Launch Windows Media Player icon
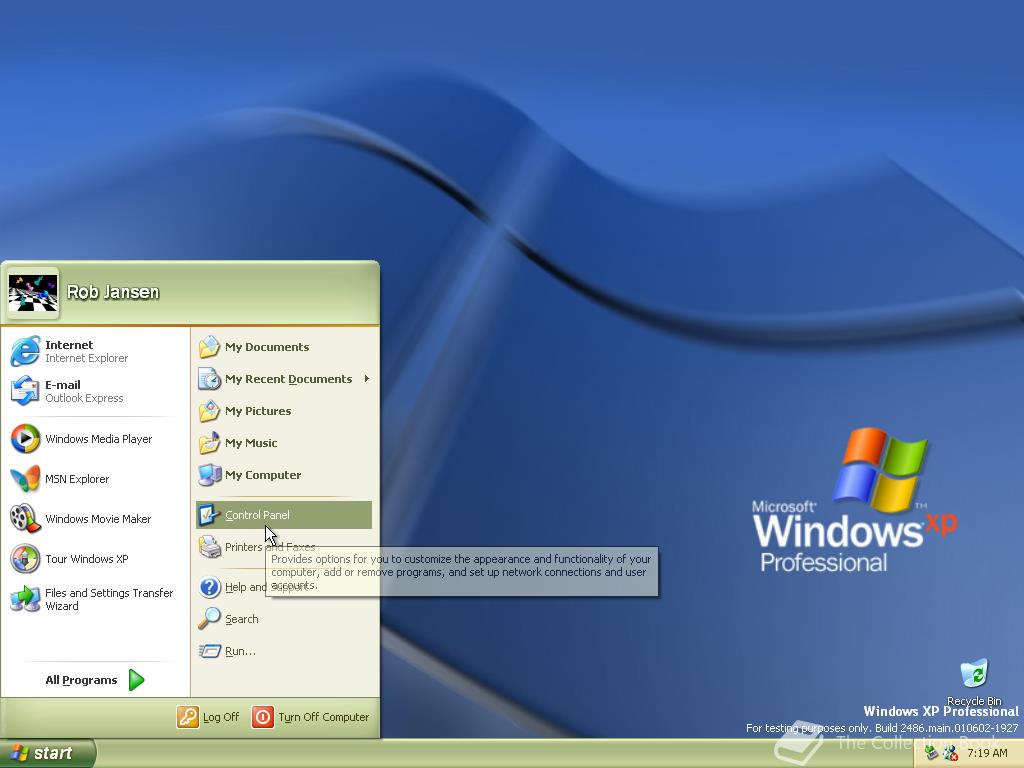This screenshot has width=1024, height=768. (x=25, y=439)
